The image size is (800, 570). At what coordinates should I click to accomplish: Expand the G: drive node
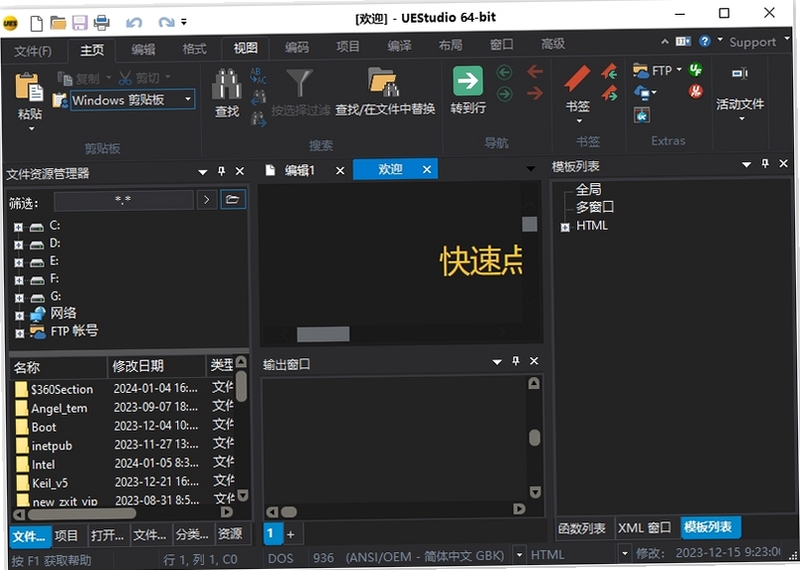(19, 298)
